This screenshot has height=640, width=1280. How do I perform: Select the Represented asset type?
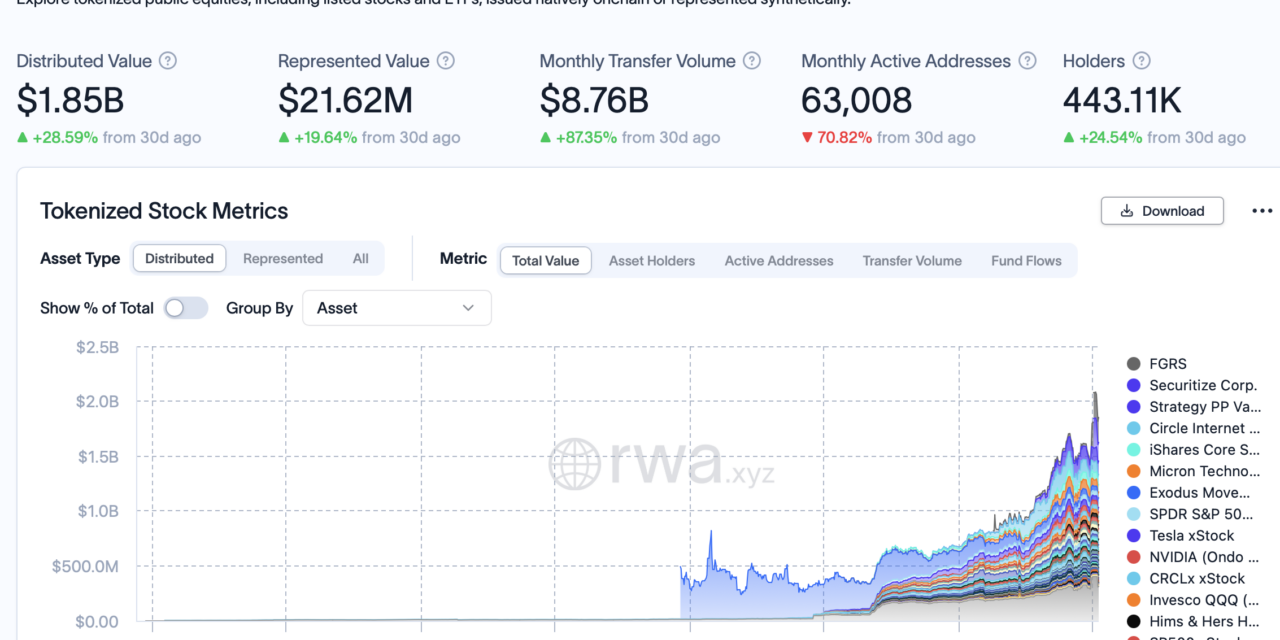pyautogui.click(x=283, y=258)
